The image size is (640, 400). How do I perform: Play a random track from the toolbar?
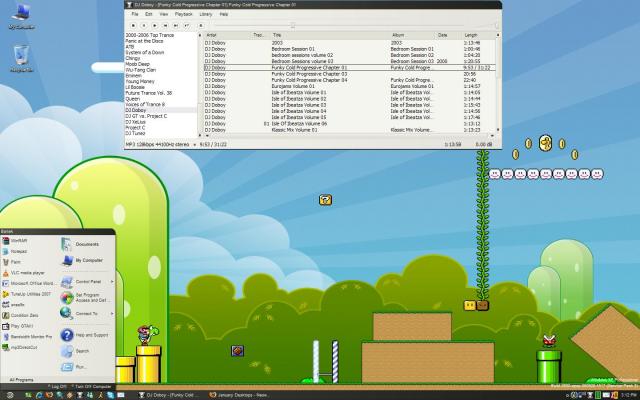point(187,25)
